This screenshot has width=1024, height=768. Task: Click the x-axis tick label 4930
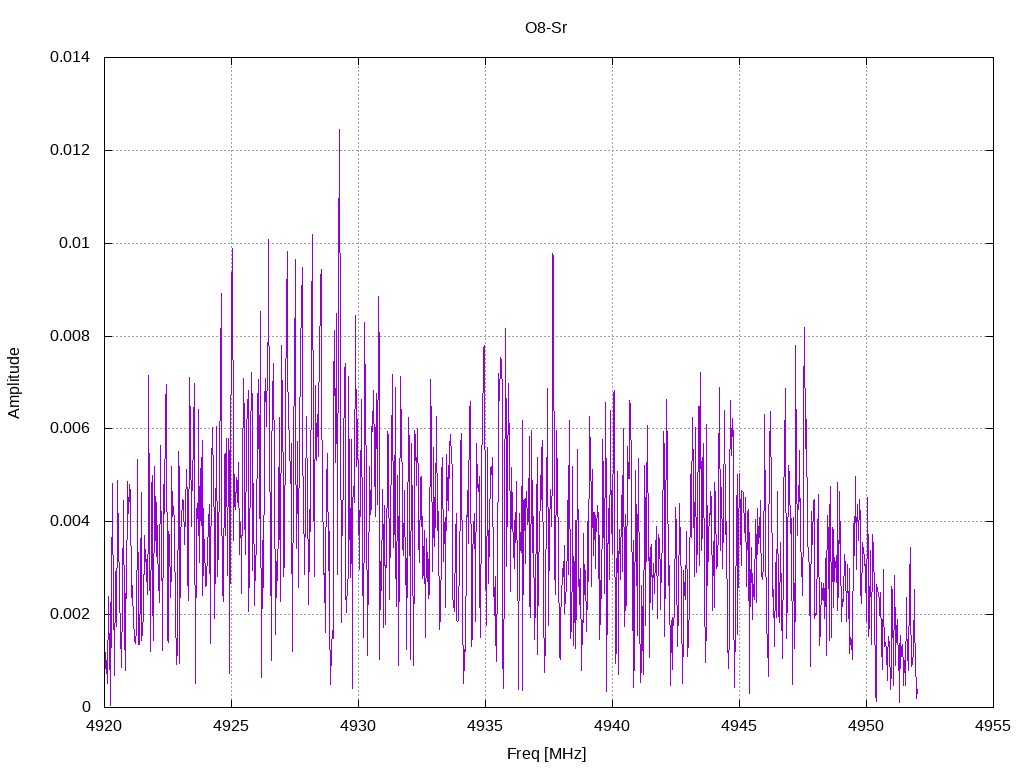tap(359, 726)
